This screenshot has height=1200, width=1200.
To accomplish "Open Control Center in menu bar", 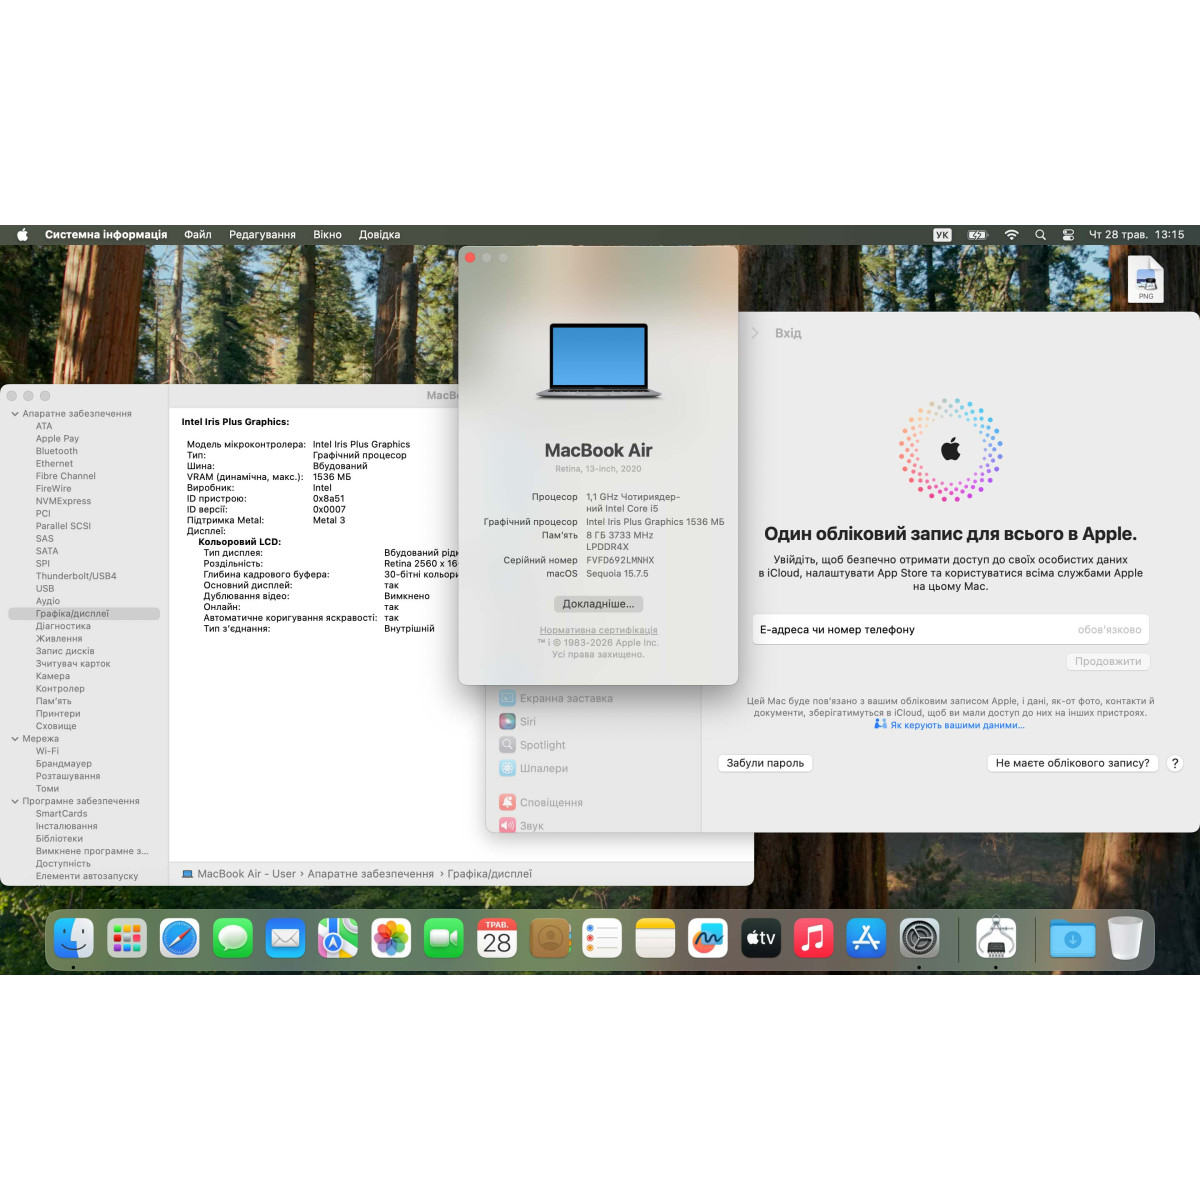I will coord(1068,235).
